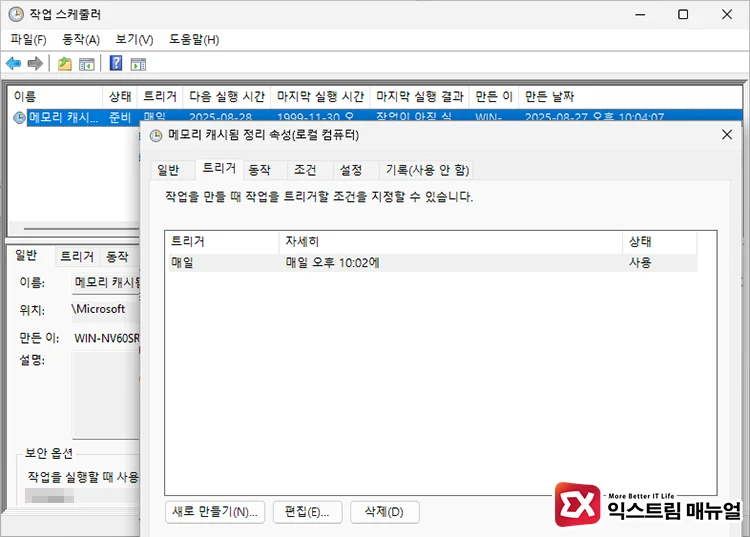The image size is (750, 537).
Task: Click the 삭제(D) button
Action: tap(385, 512)
